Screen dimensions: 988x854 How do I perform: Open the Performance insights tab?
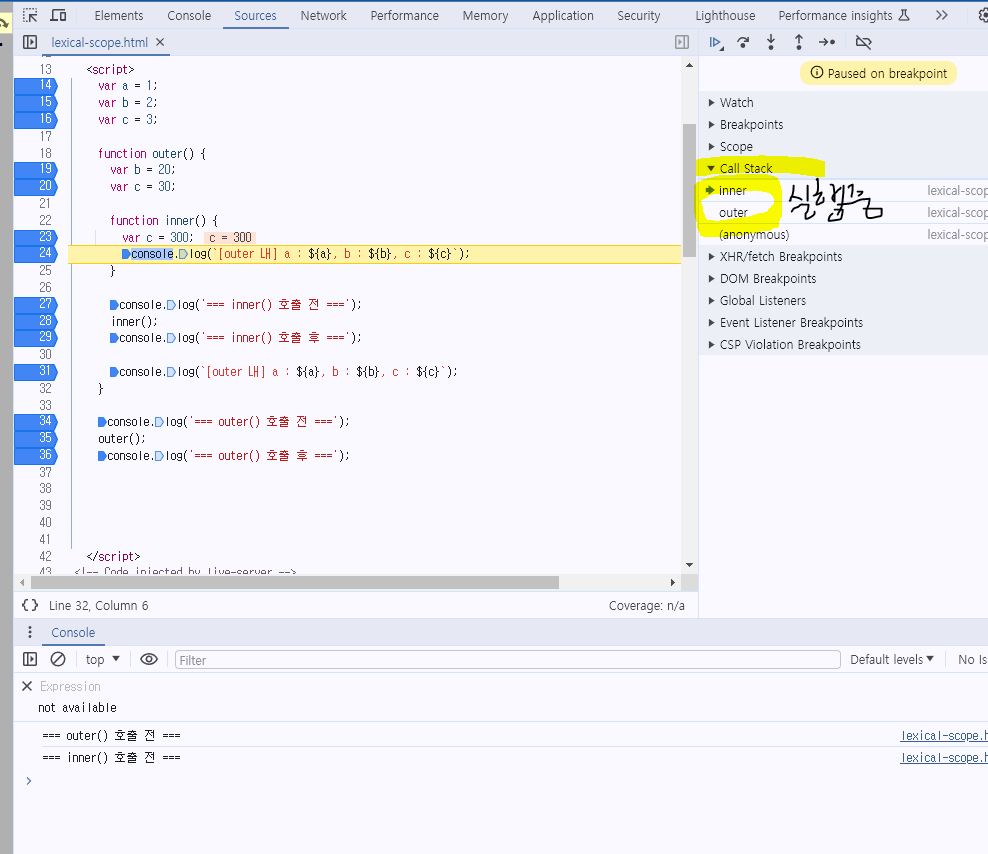(844, 15)
